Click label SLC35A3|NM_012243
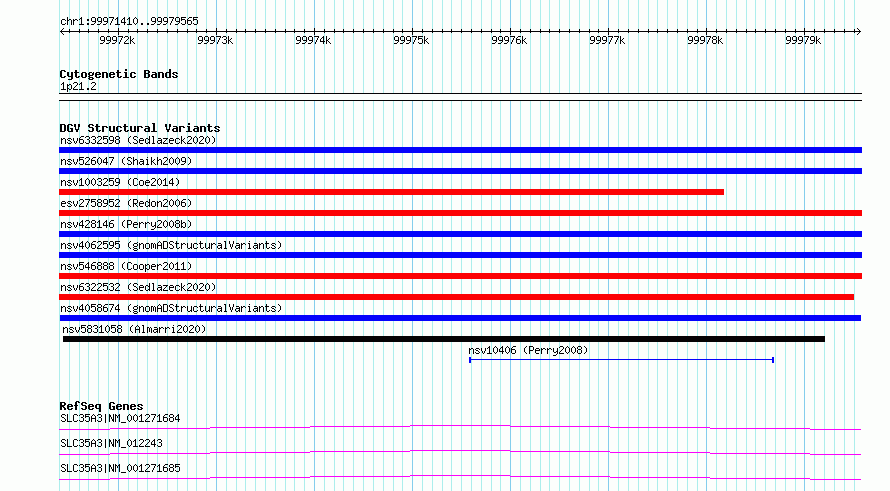Viewport: 890px width, 491px height. [111, 443]
